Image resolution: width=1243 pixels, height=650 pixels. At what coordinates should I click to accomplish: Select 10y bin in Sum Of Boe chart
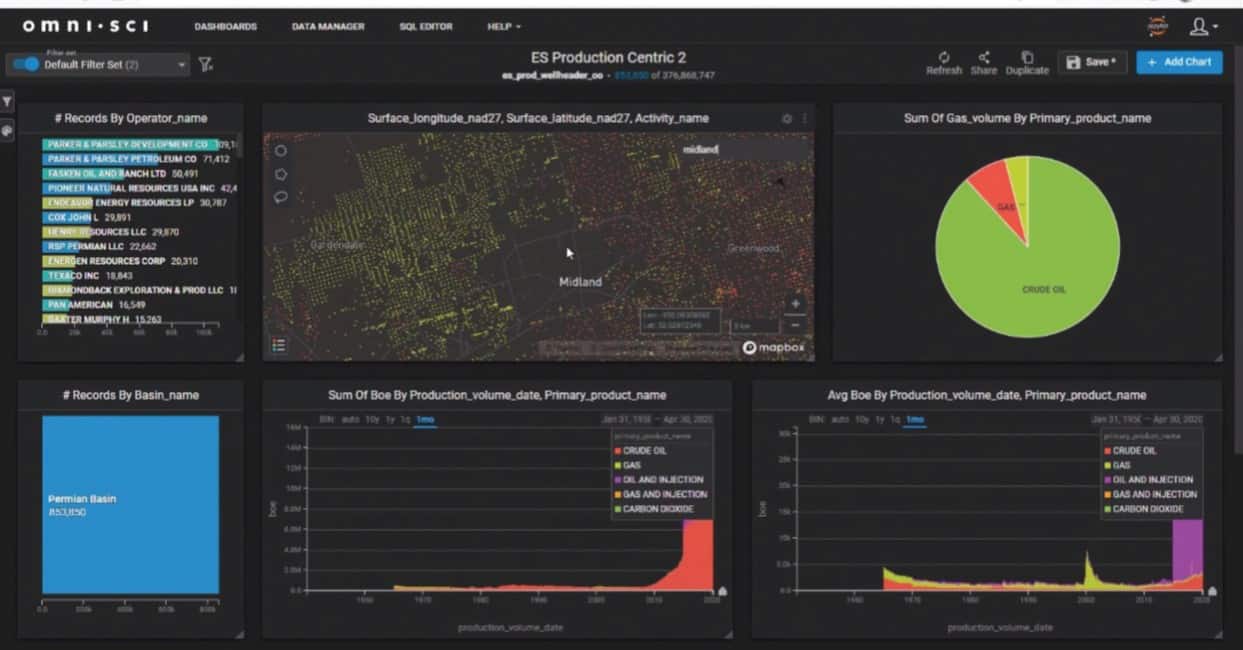click(371, 420)
